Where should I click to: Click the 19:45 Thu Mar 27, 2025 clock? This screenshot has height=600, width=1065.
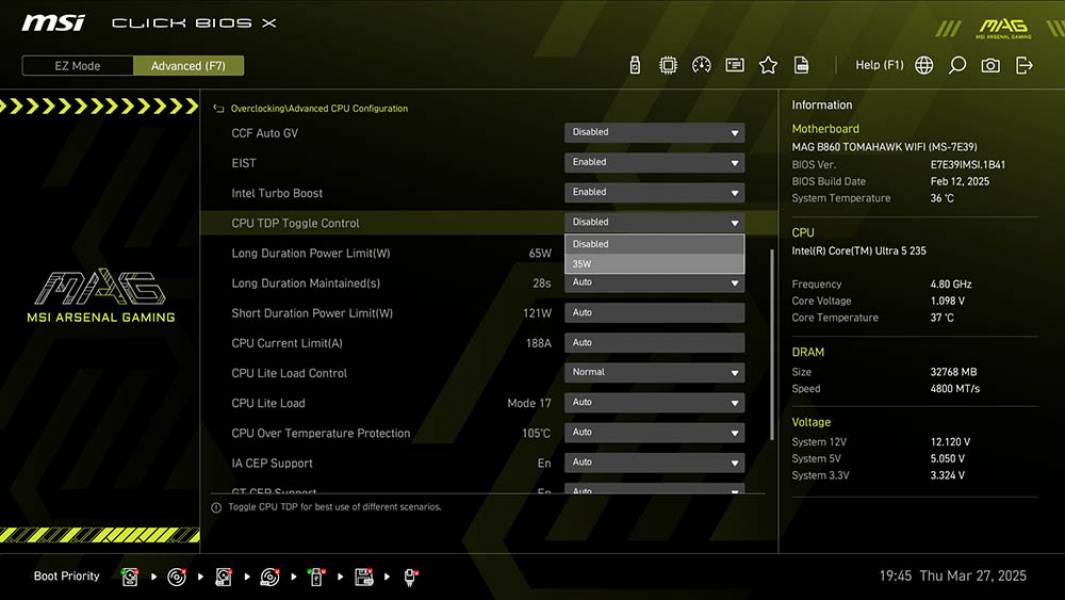pos(952,576)
